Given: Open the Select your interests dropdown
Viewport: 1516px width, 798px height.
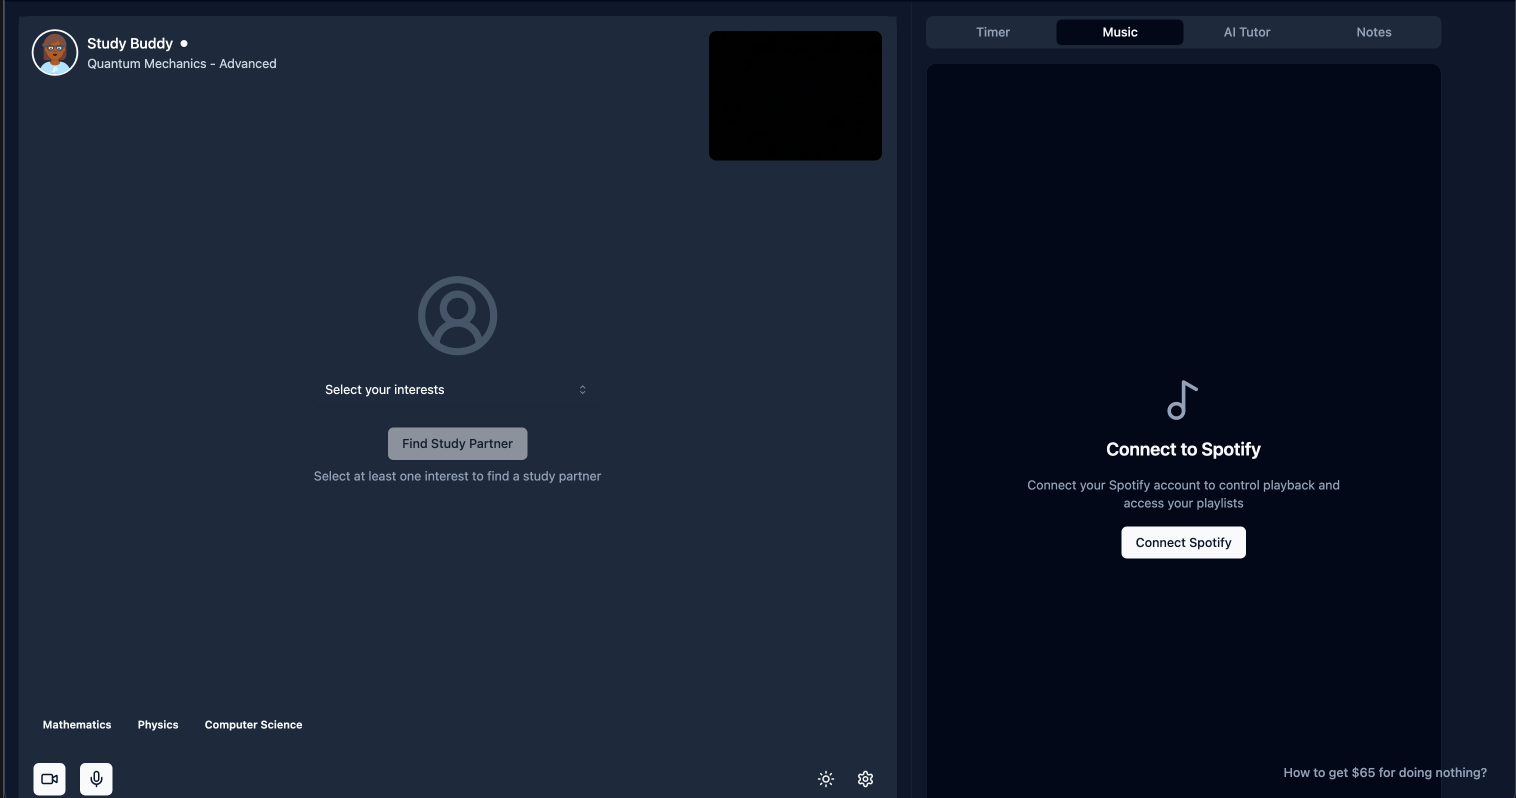Looking at the screenshot, I should pyautogui.click(x=457, y=390).
